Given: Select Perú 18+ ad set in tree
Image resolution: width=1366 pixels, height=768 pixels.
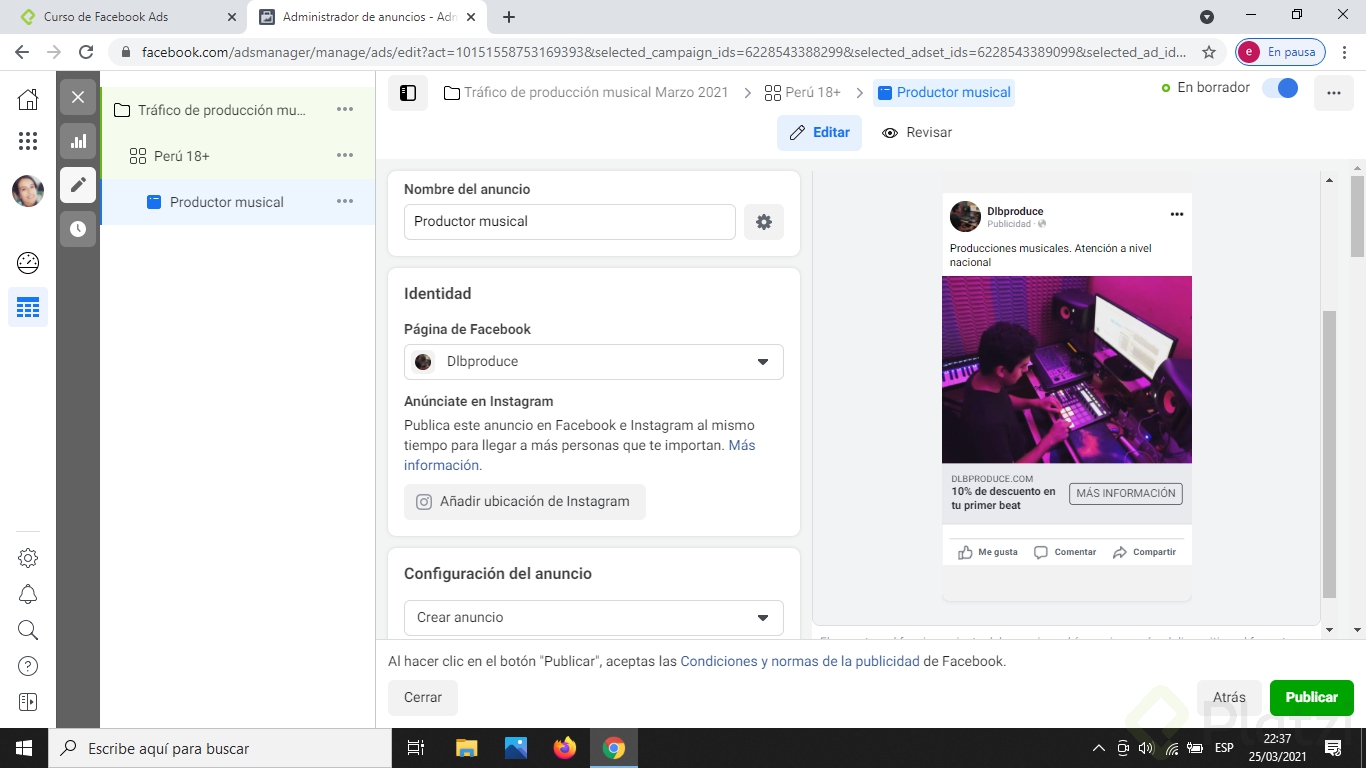Looking at the screenshot, I should 182,156.
